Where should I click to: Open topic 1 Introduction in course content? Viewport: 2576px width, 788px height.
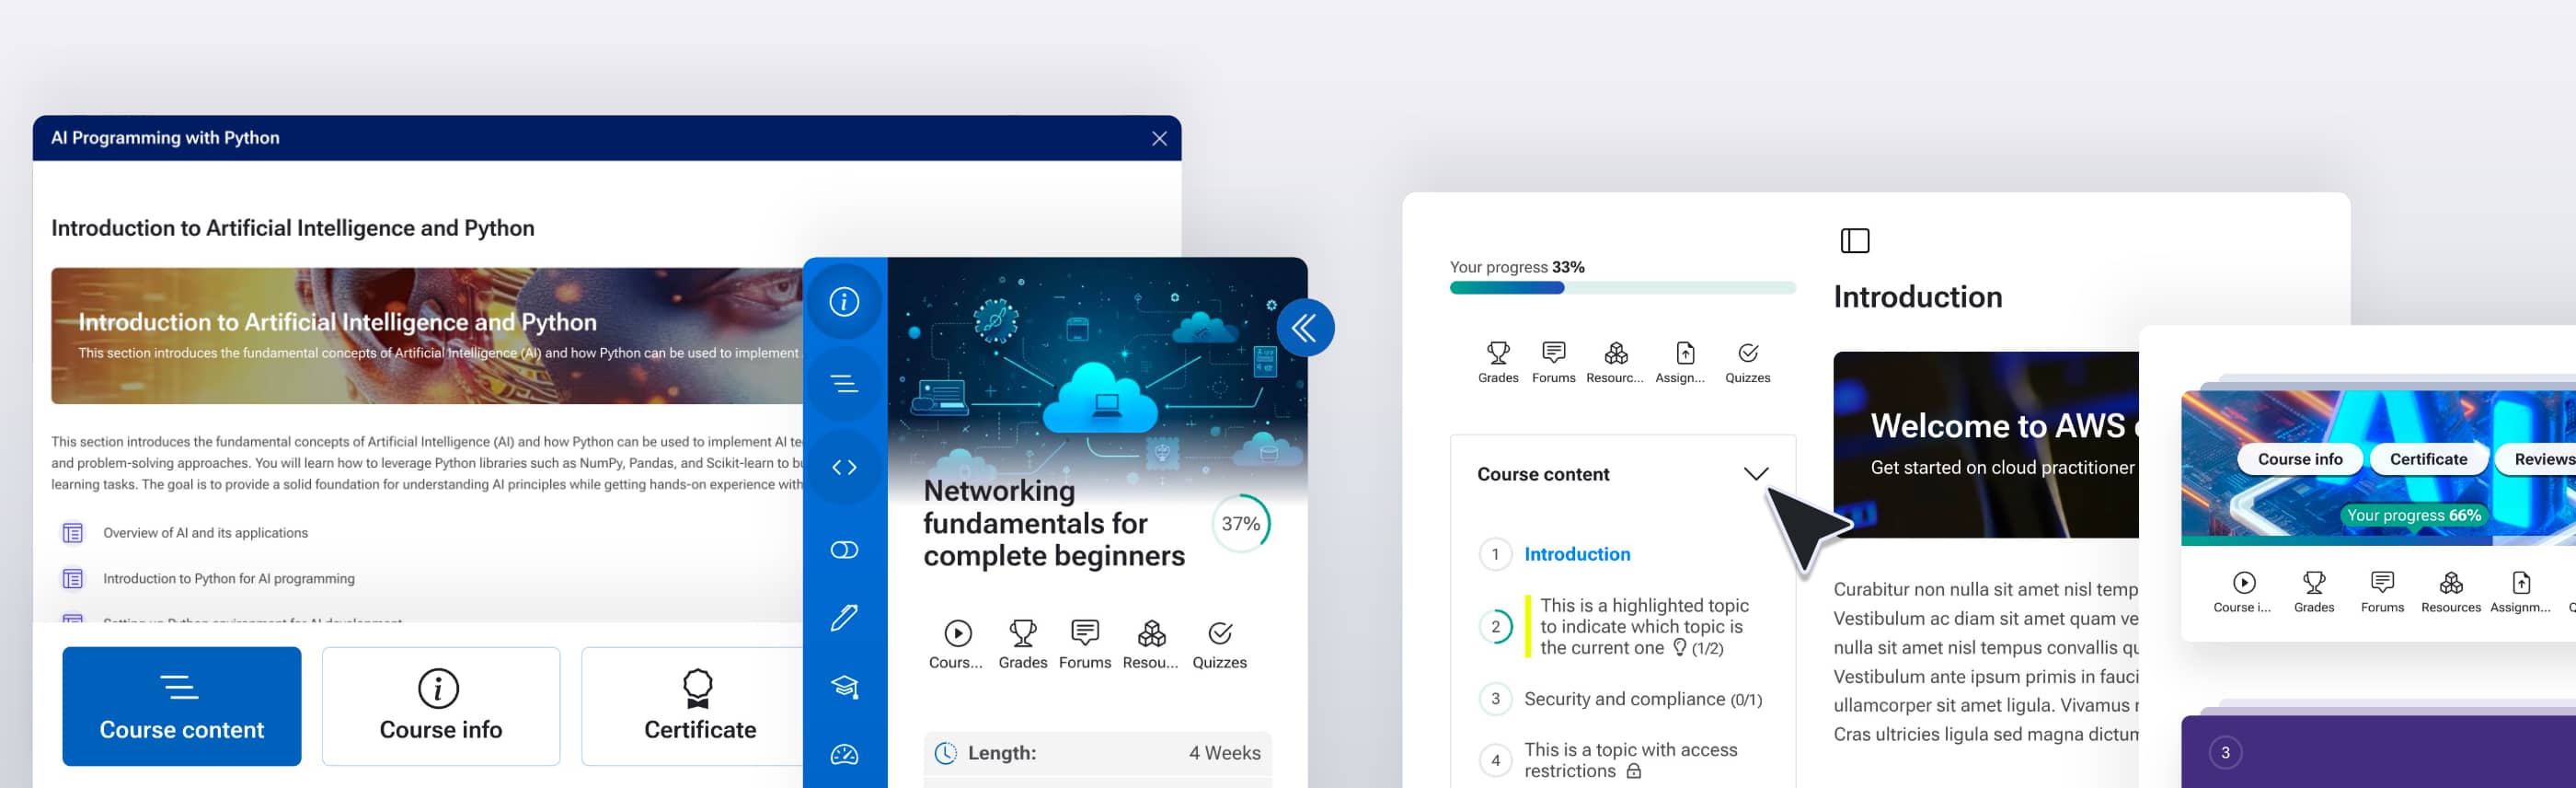(x=1576, y=554)
